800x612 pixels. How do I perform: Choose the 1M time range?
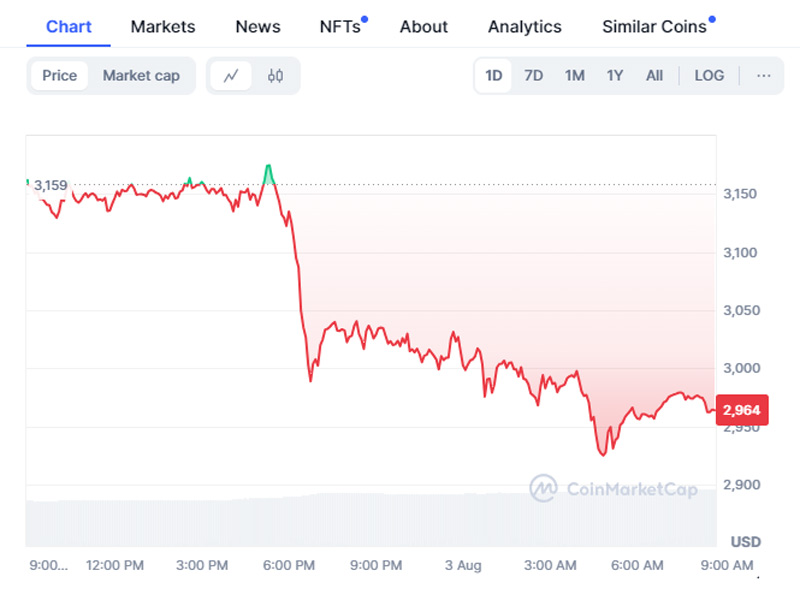click(574, 76)
